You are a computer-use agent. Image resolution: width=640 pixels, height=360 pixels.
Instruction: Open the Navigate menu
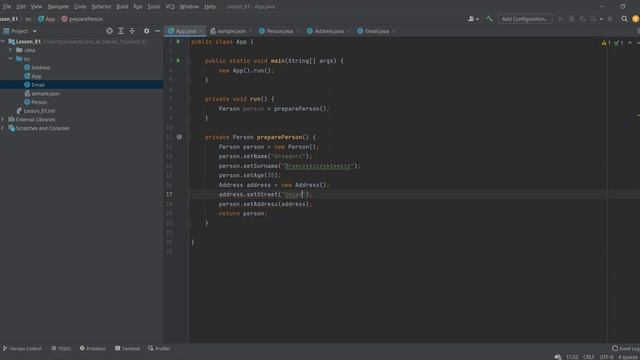[58, 7]
